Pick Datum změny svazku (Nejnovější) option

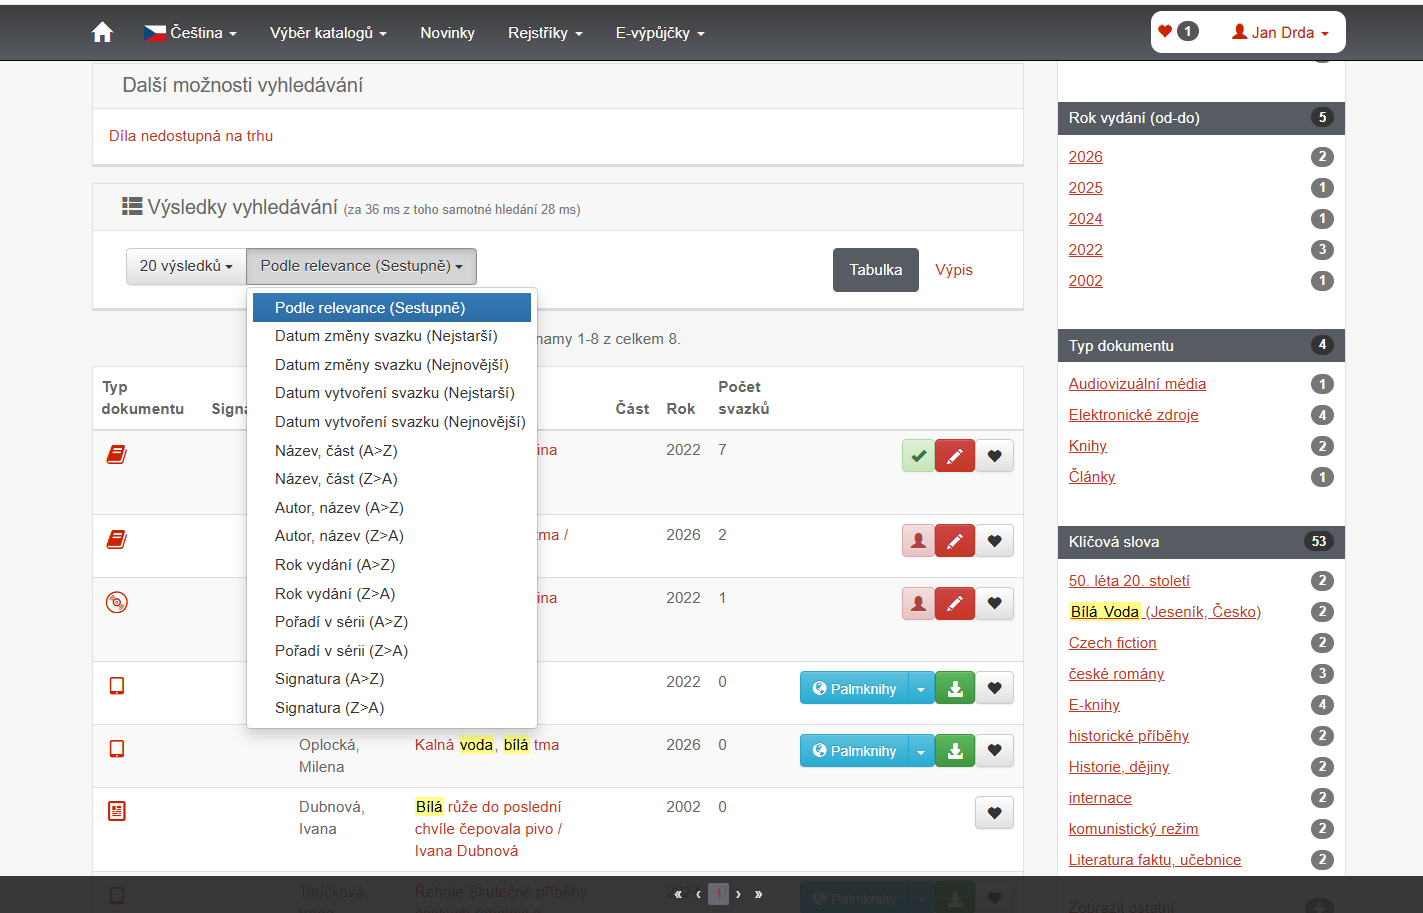click(x=392, y=365)
